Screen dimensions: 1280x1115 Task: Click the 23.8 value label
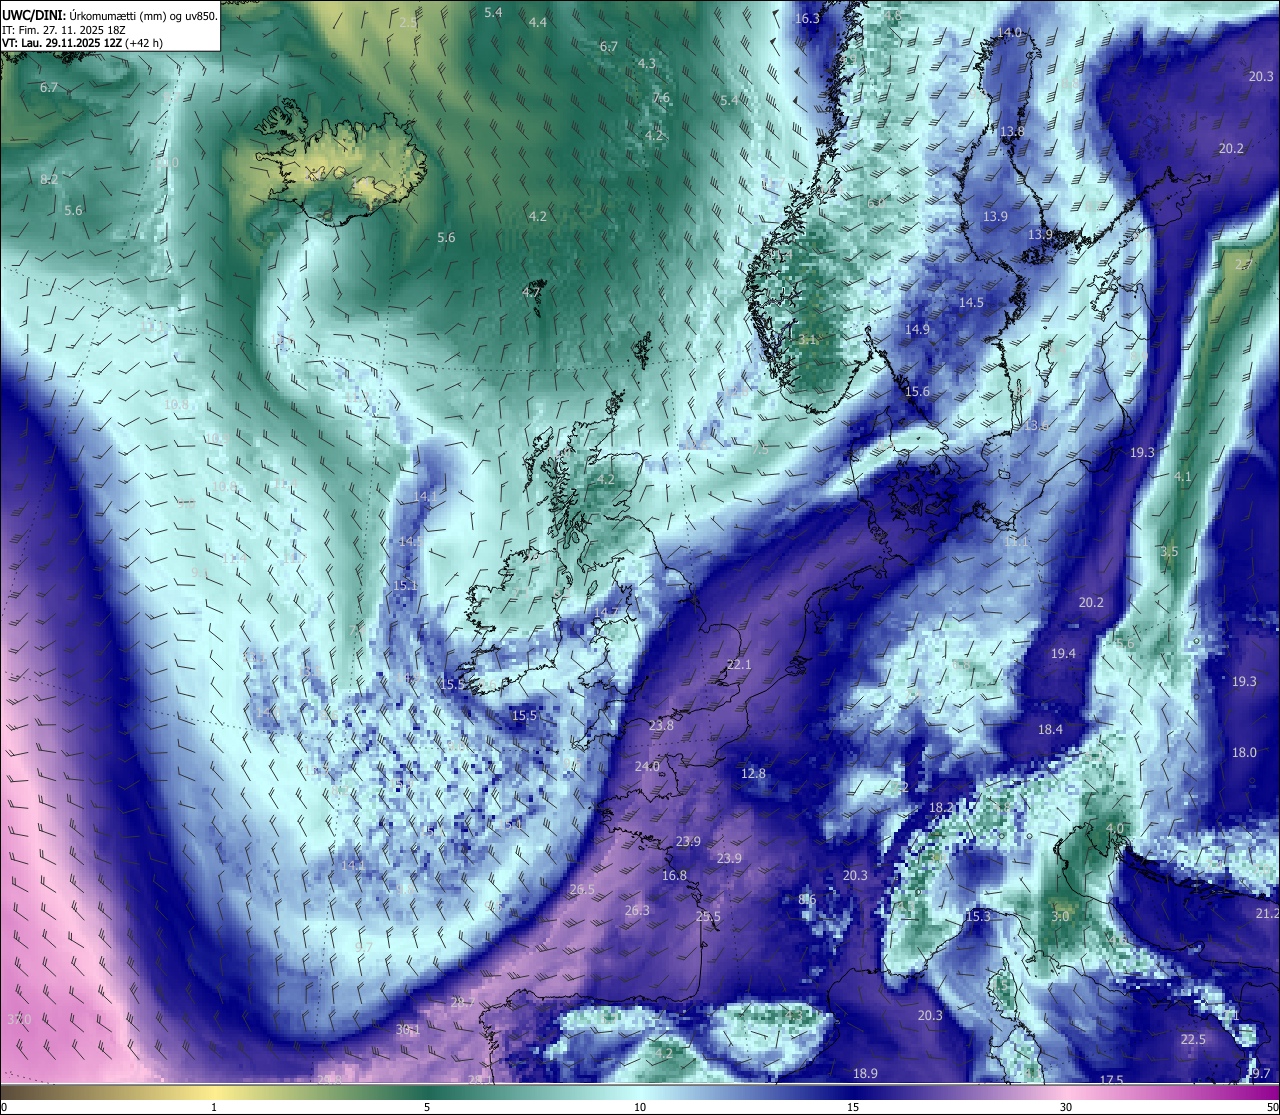click(661, 725)
